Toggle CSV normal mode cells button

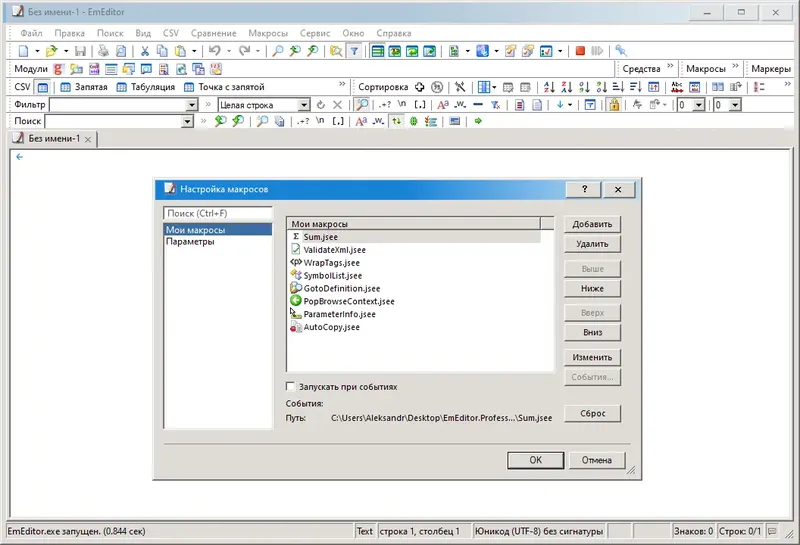(x=43, y=87)
